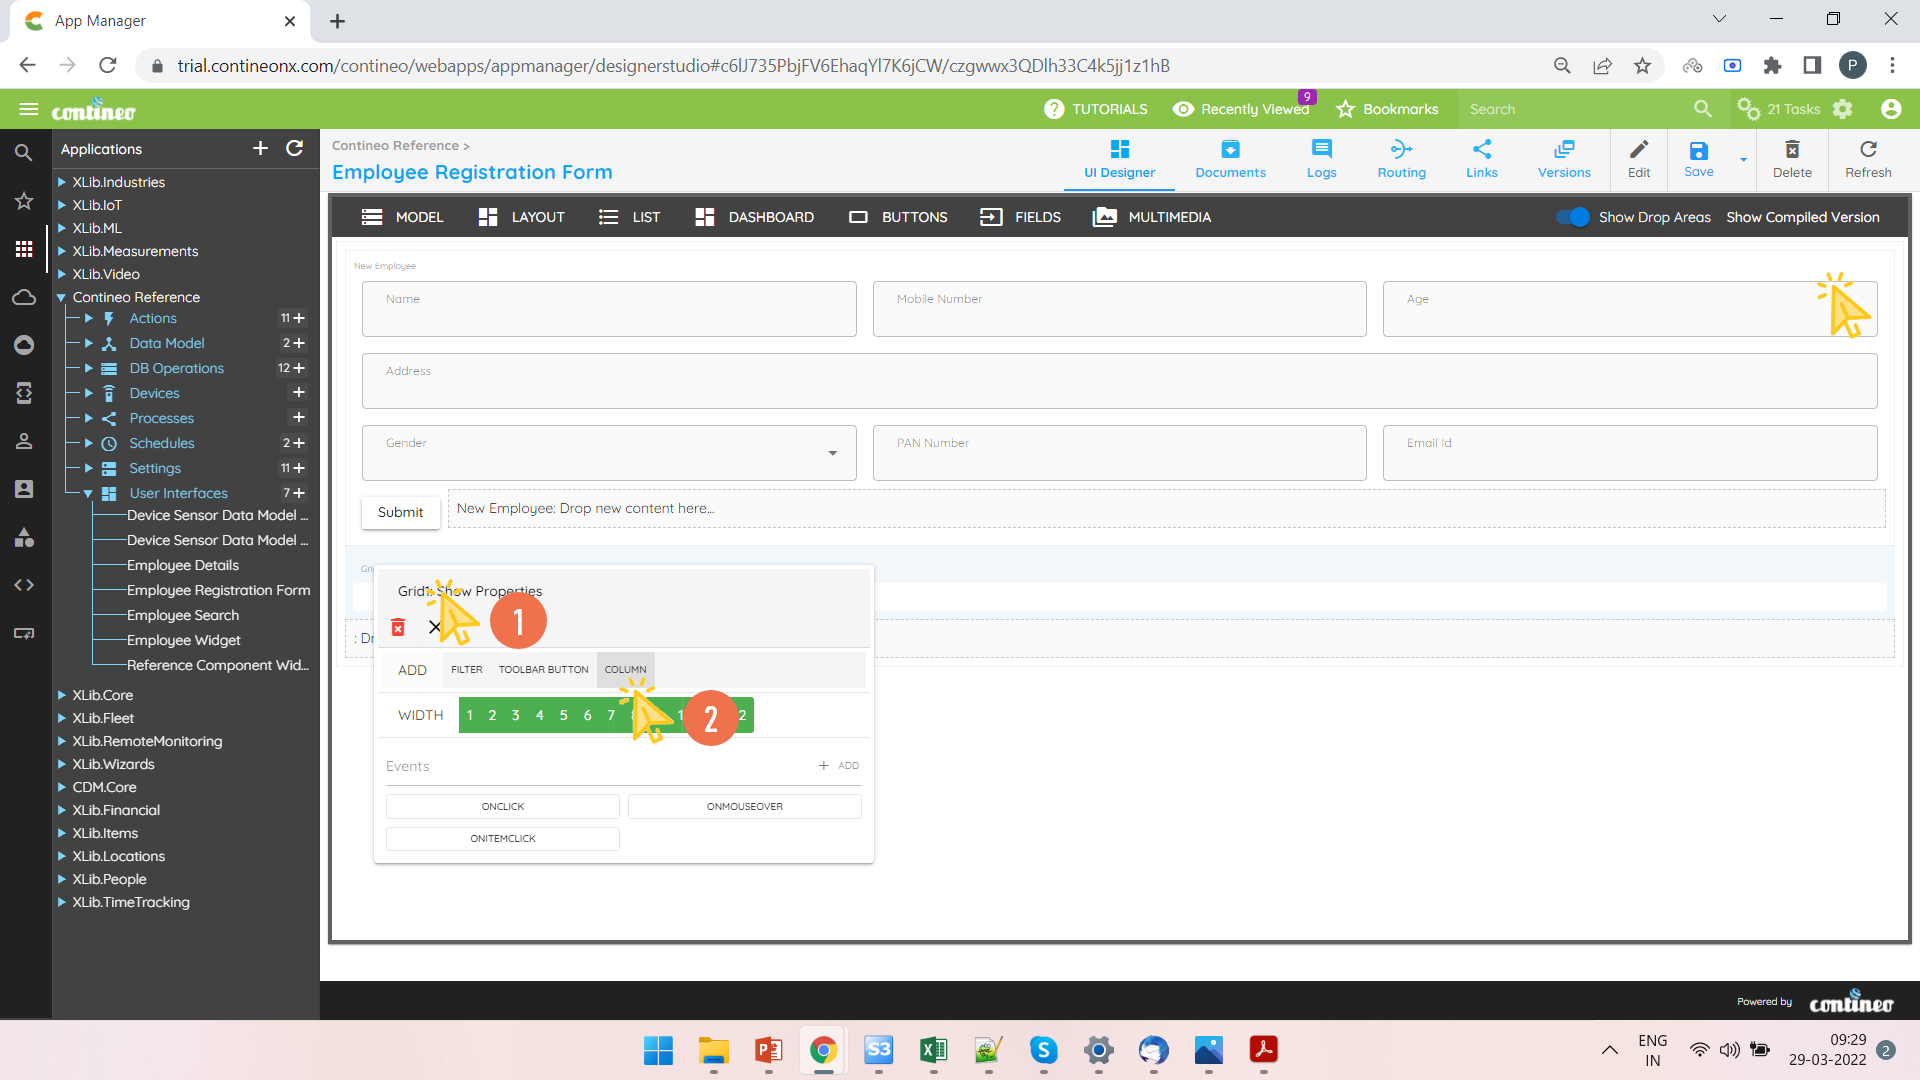Collapse the Contineo Reference tree
Viewport: 1920px width, 1080px height.
click(x=61, y=297)
